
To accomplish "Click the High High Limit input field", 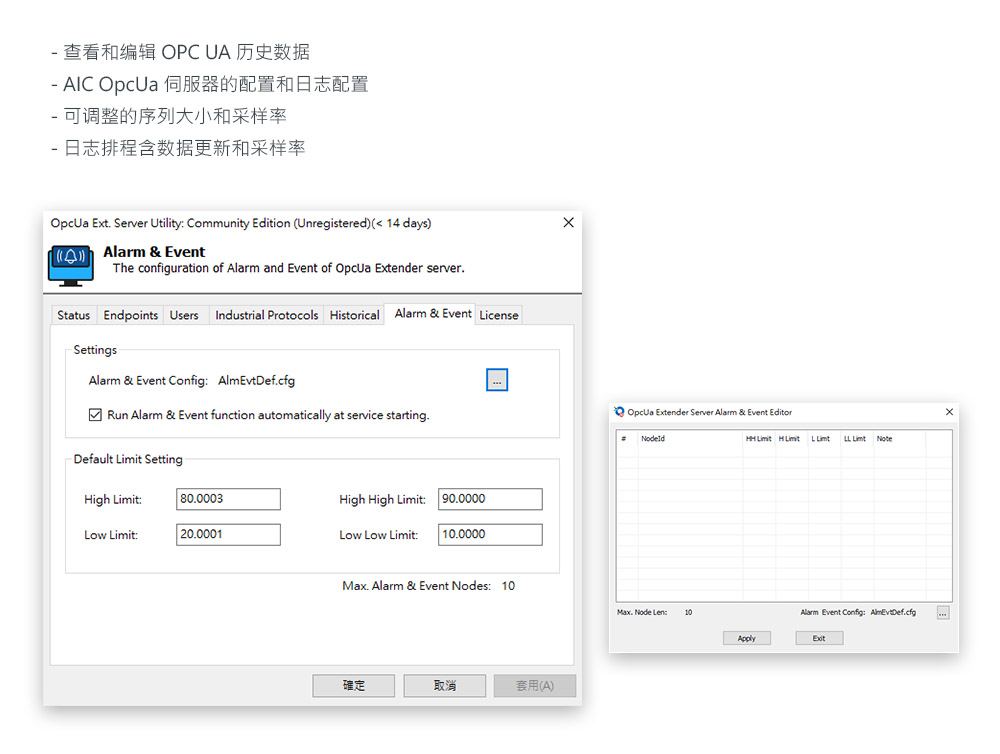I will coord(490,499).
